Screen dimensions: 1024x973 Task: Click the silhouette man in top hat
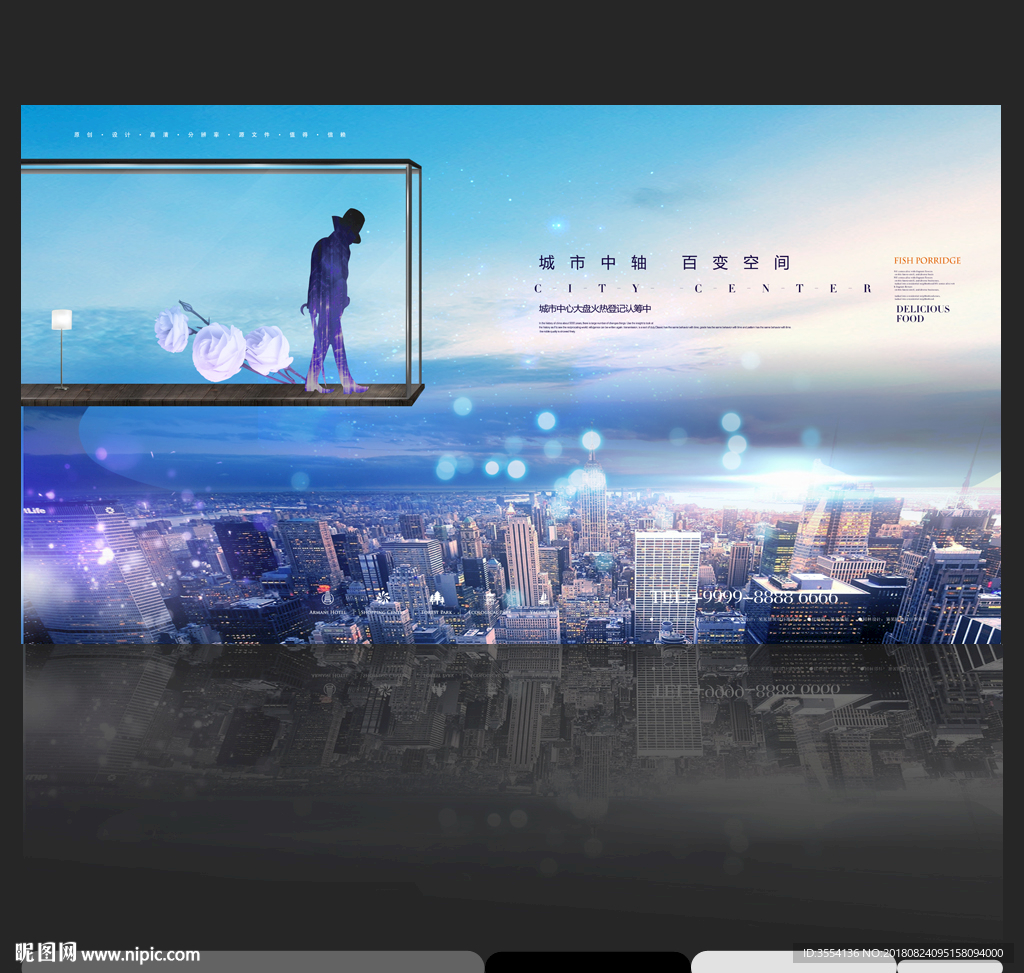pos(336,300)
